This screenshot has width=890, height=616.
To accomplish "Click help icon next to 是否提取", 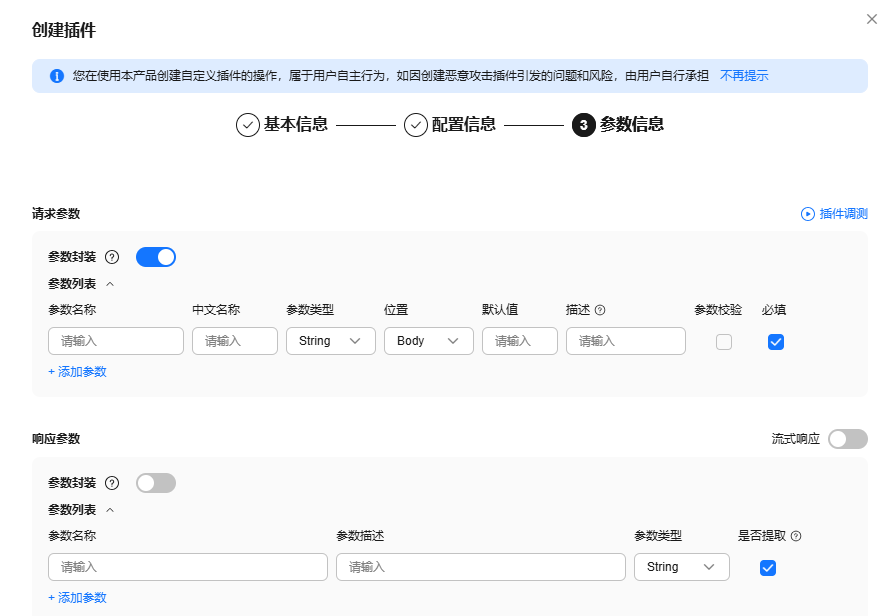I will click(x=796, y=536).
